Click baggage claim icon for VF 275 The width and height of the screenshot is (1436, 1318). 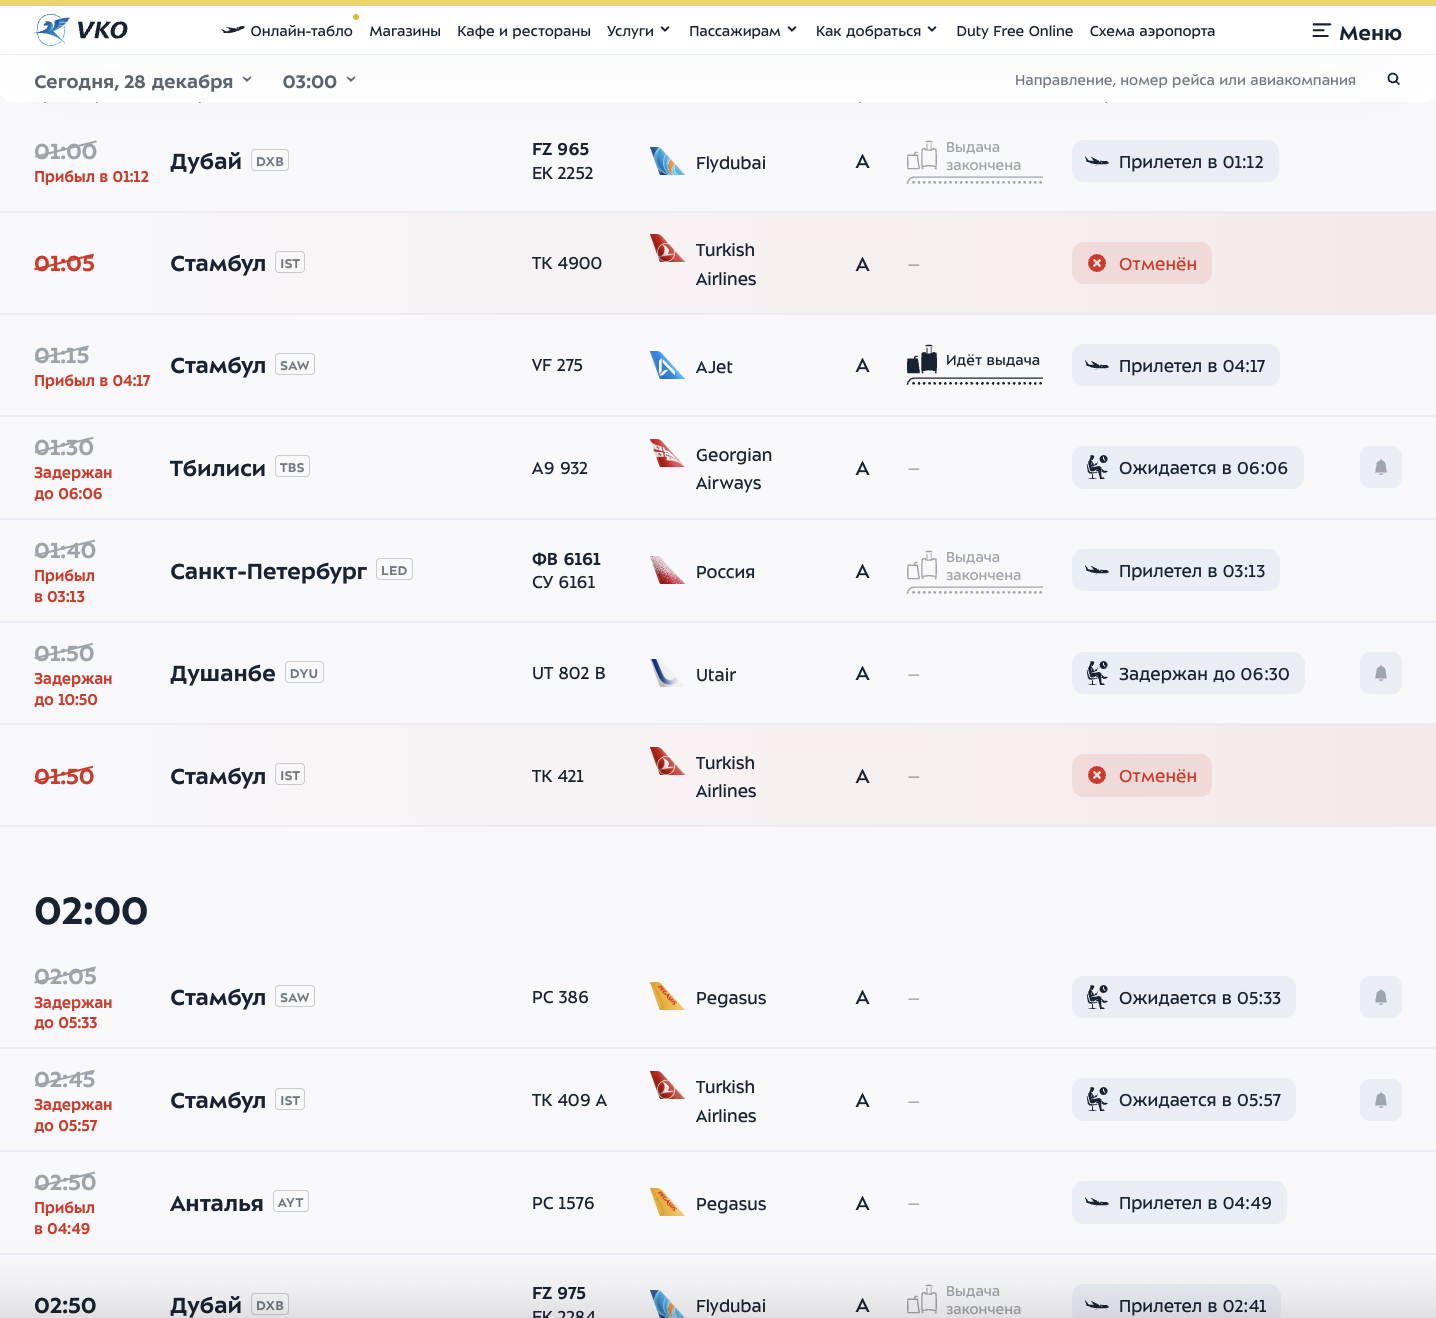(921, 361)
